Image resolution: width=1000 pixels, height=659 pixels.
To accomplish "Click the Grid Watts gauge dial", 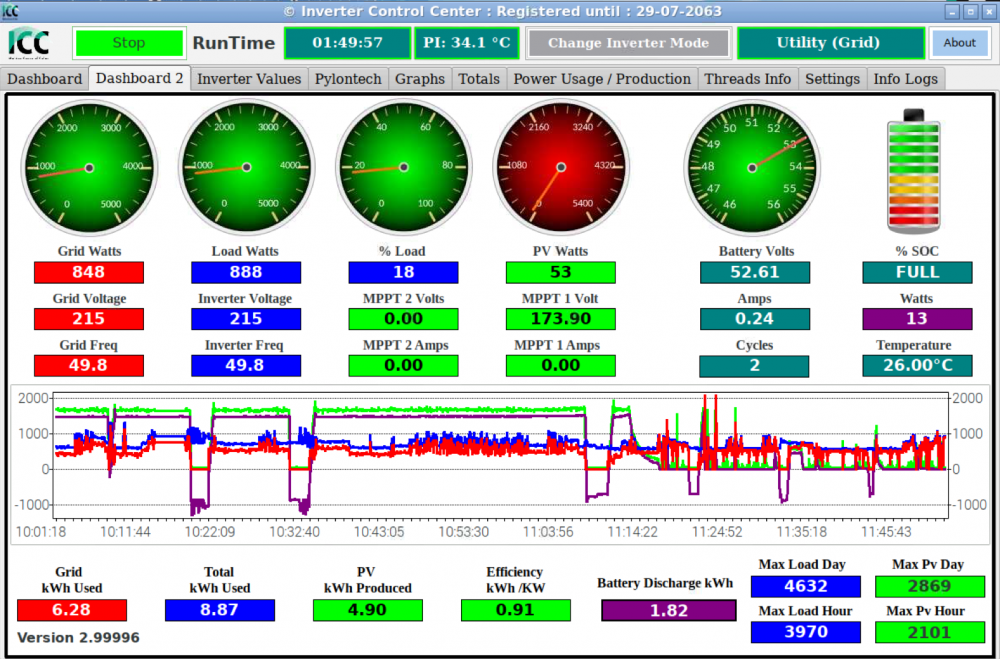I will [89, 168].
